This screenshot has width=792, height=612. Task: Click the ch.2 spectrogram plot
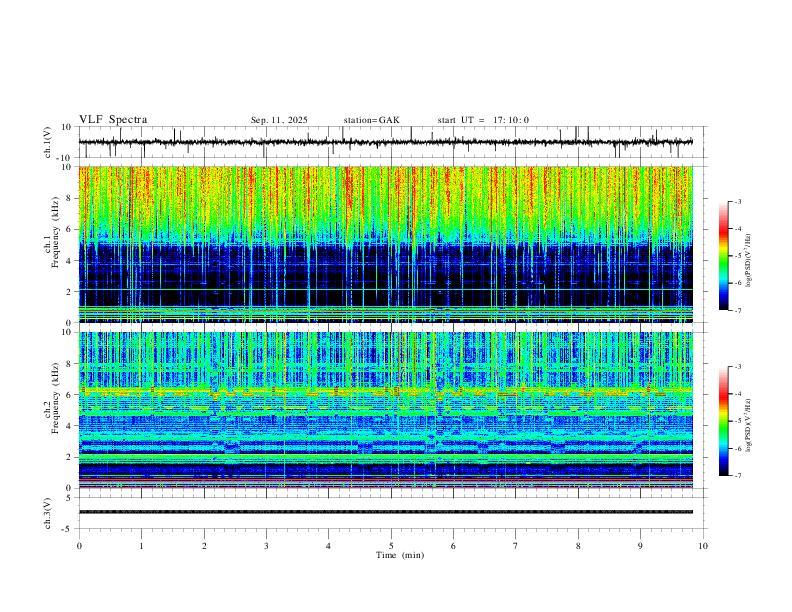(386, 410)
